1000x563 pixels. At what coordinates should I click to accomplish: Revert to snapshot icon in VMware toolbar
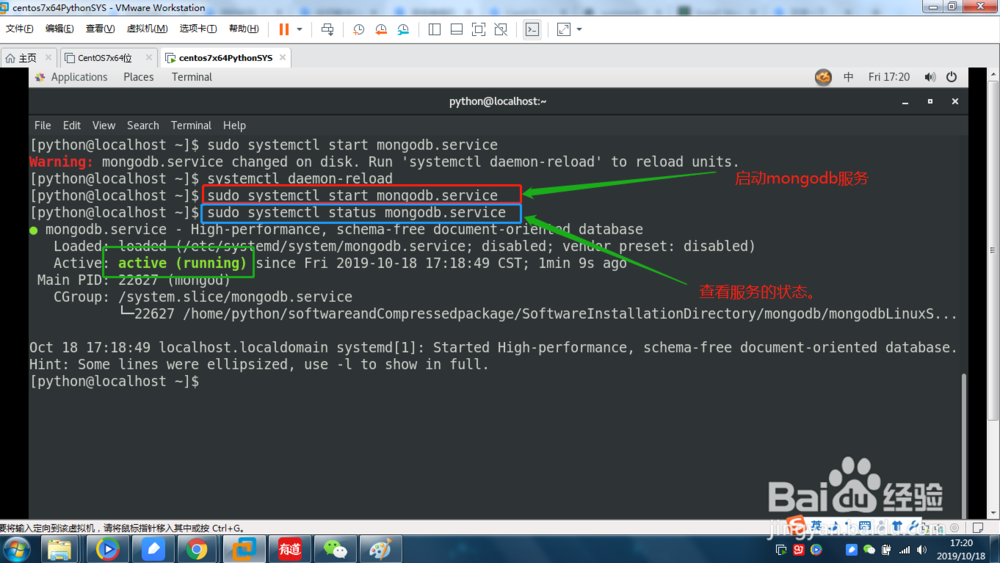[381, 29]
